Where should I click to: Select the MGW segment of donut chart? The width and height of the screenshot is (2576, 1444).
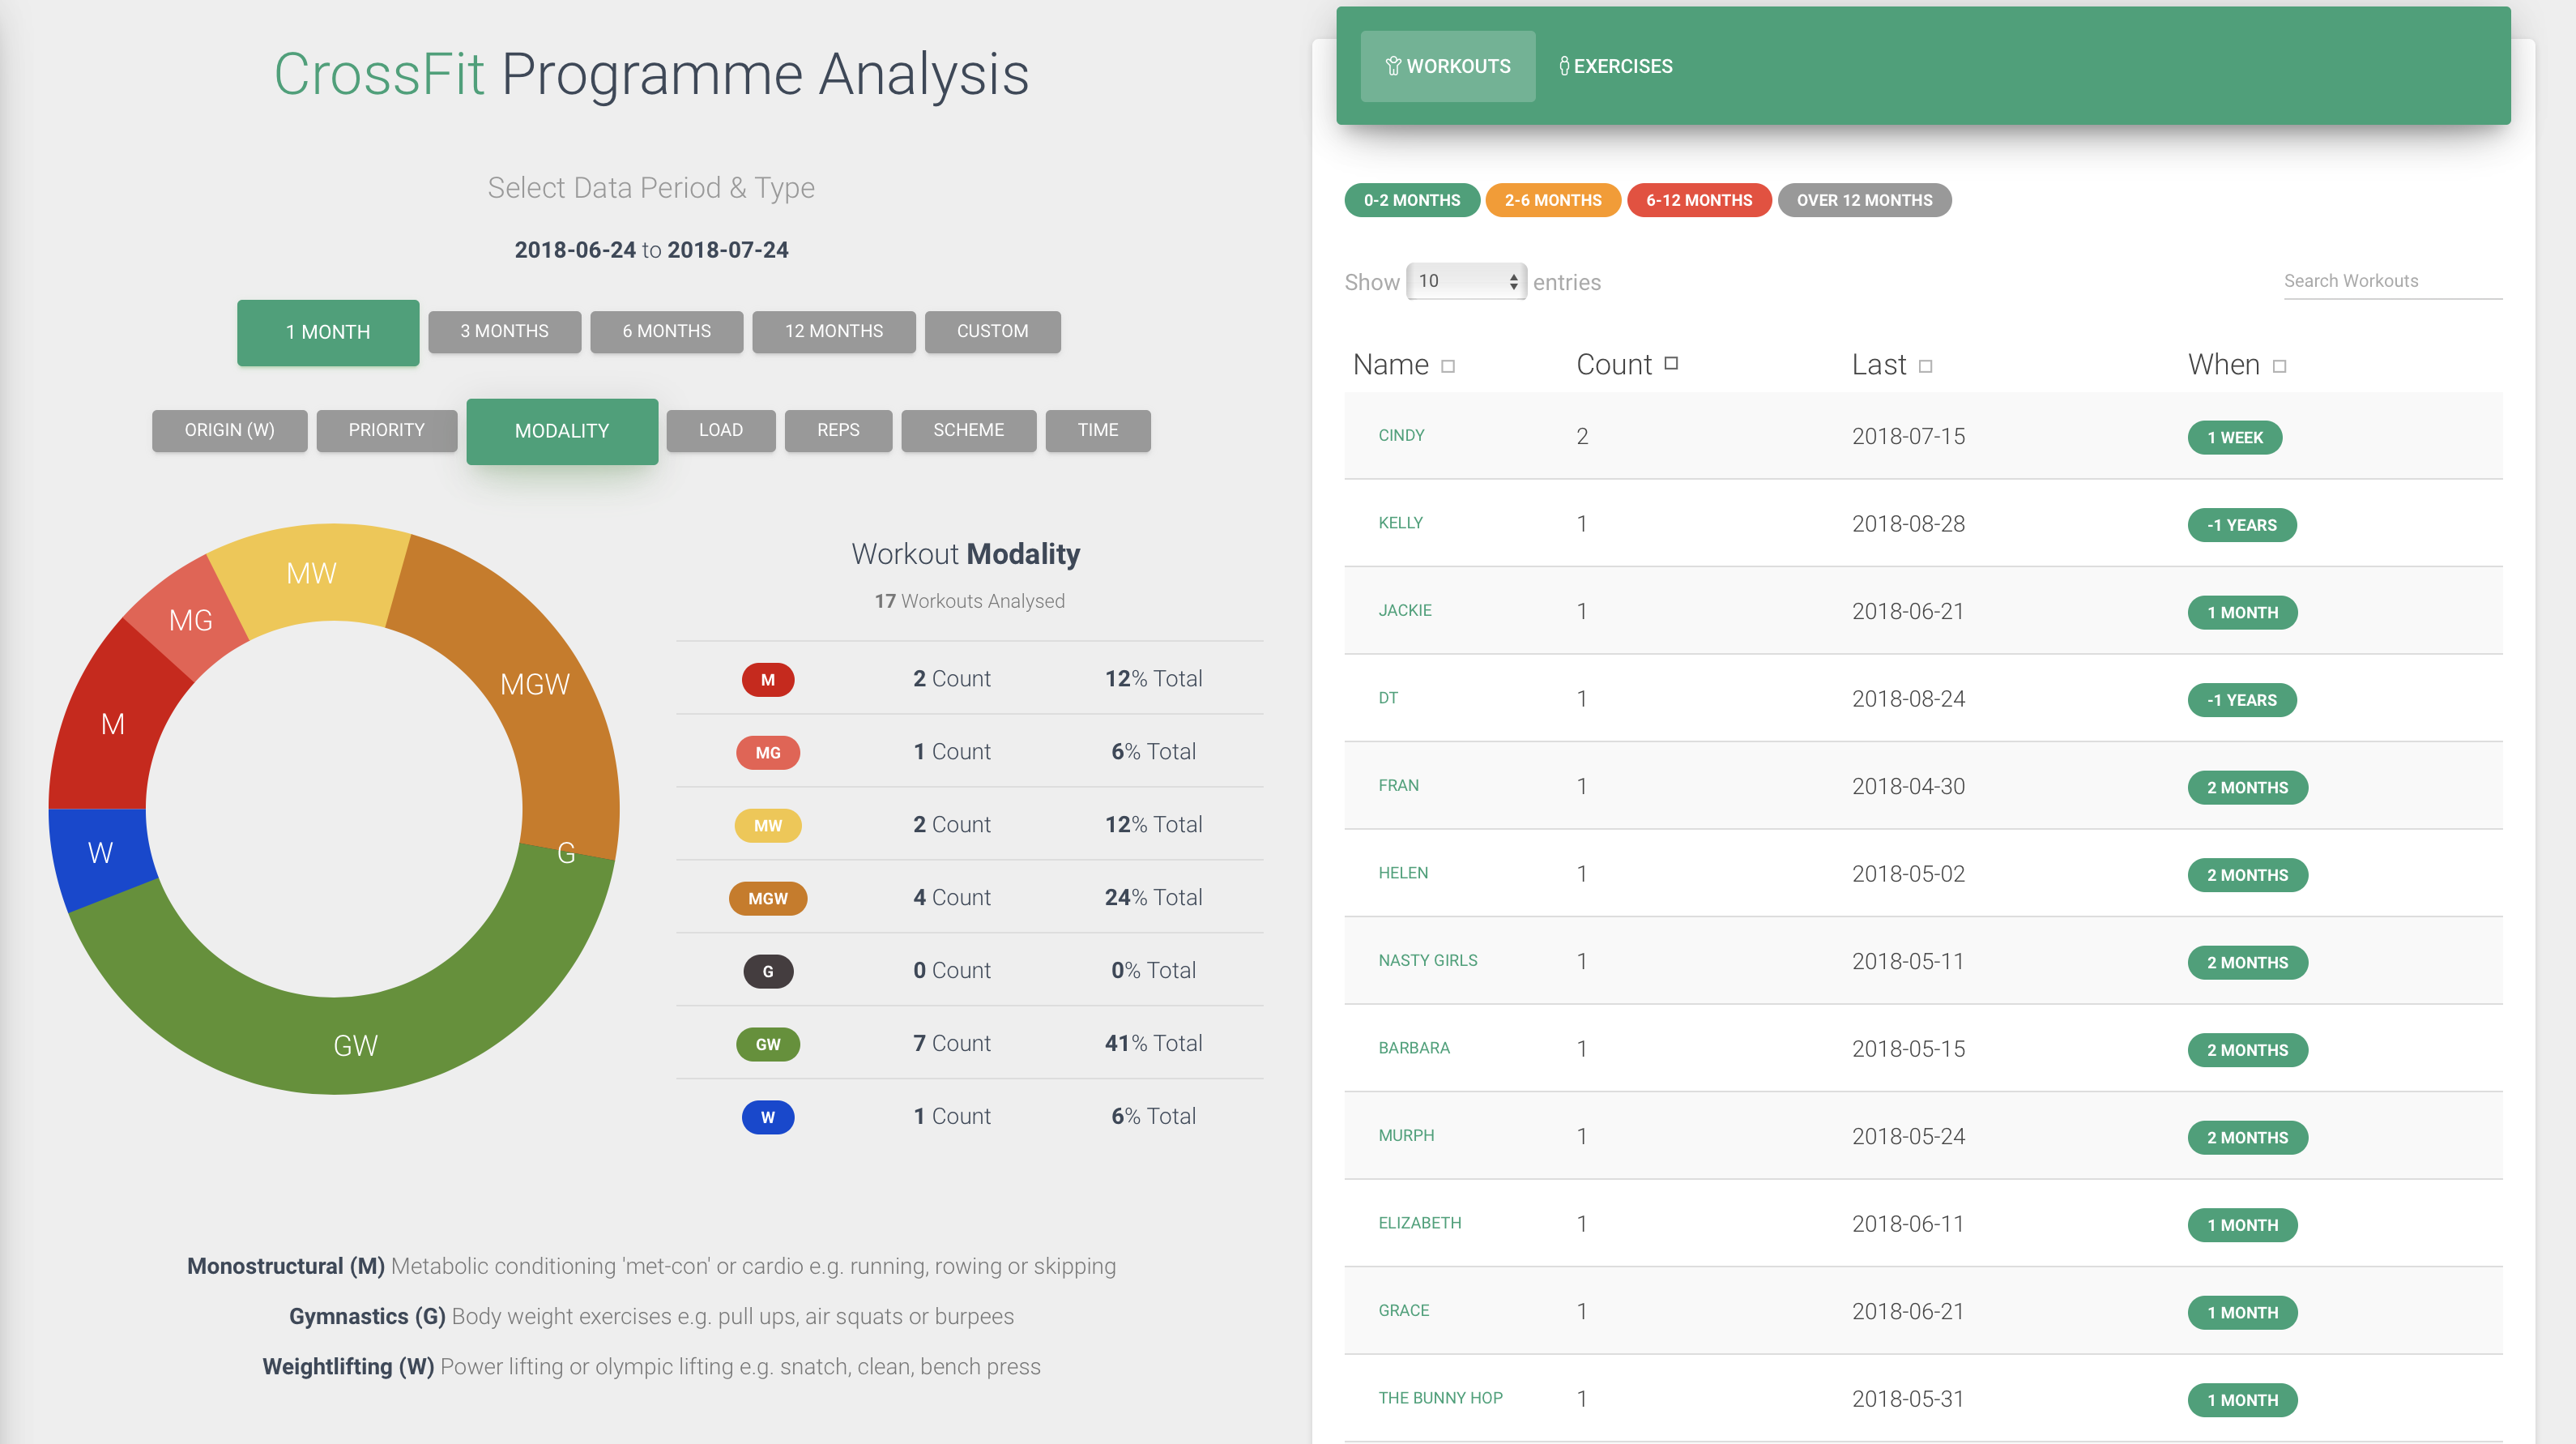point(536,685)
